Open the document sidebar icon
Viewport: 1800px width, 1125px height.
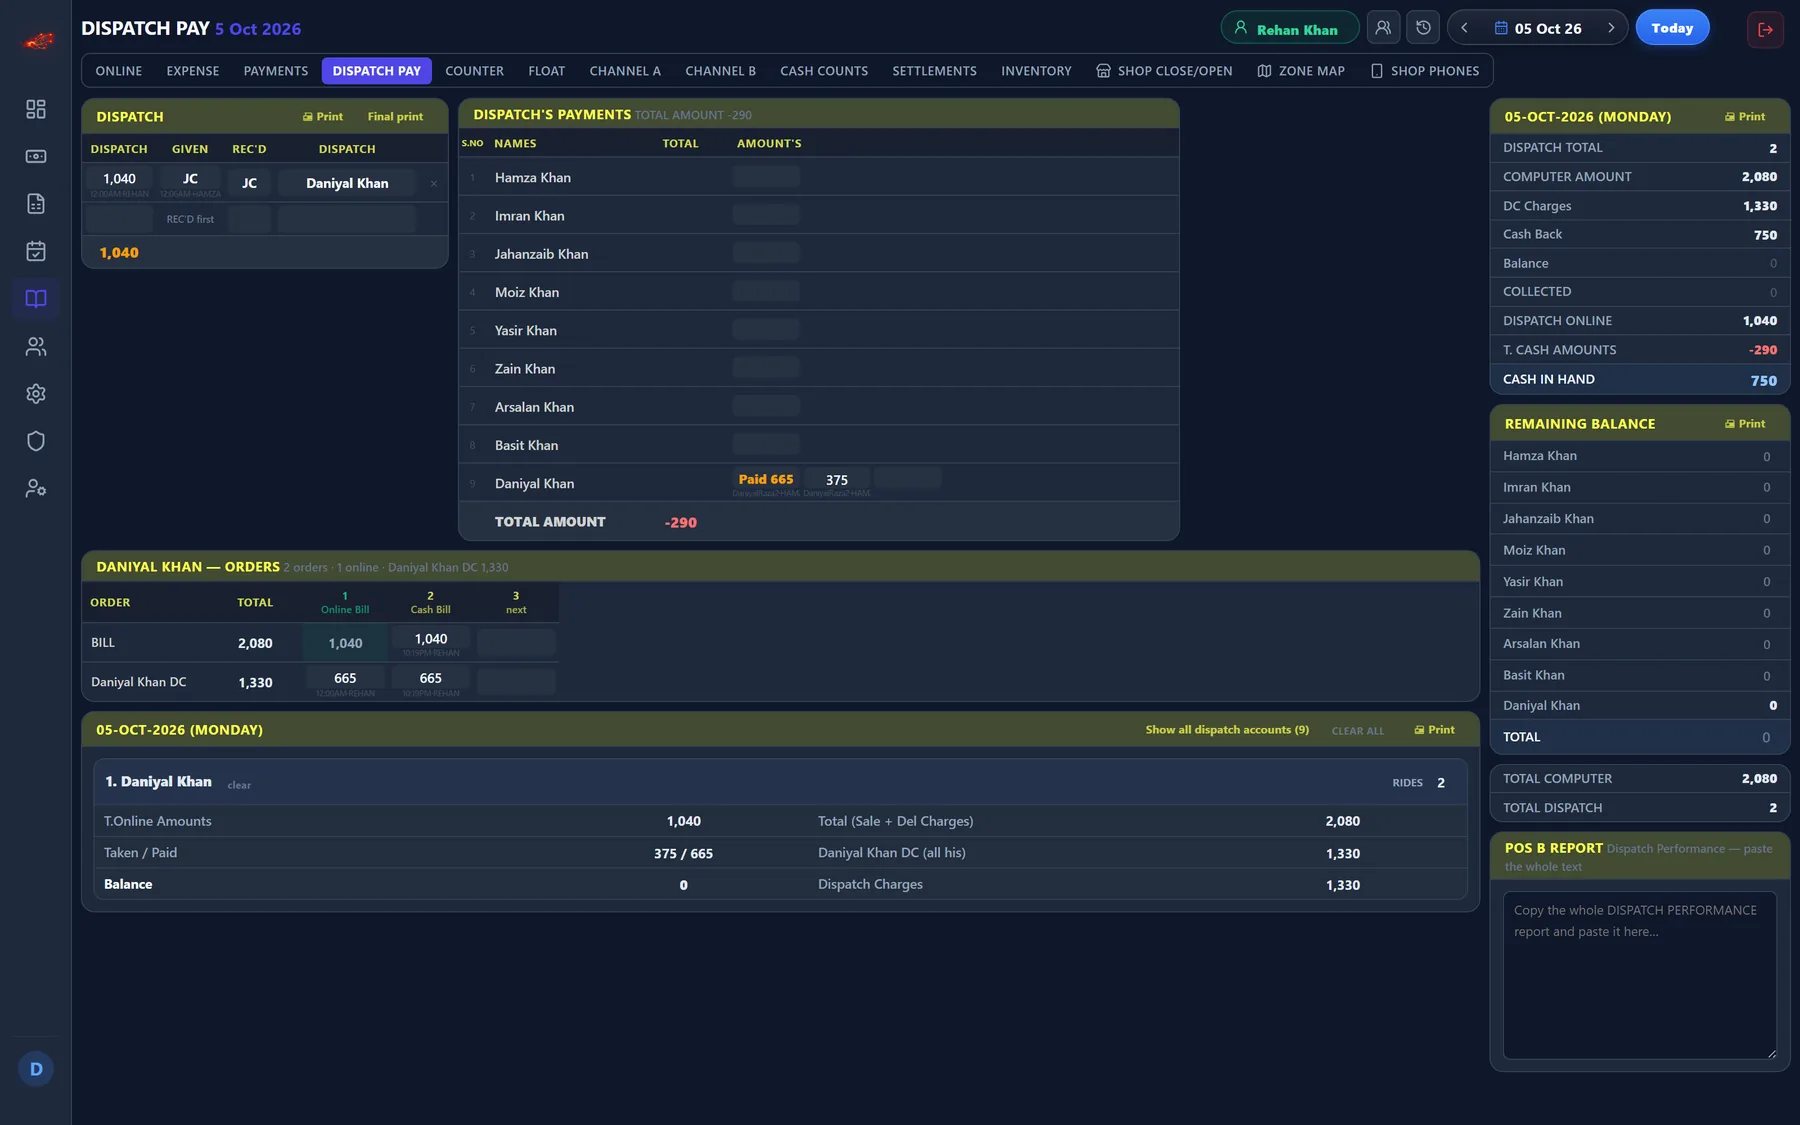36,204
